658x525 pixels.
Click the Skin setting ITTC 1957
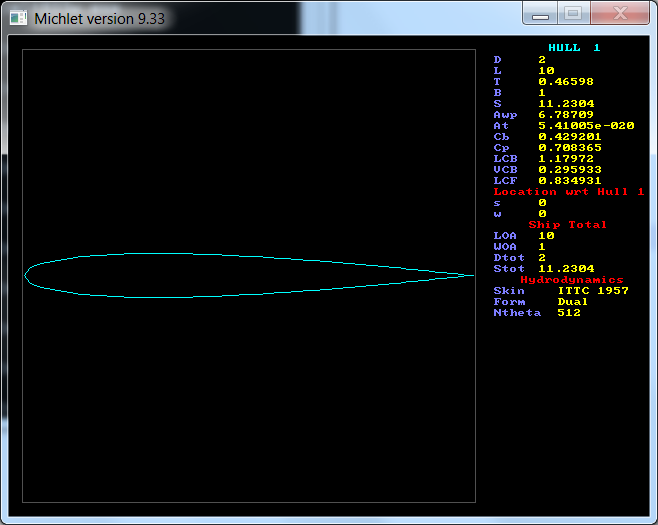coord(592,291)
